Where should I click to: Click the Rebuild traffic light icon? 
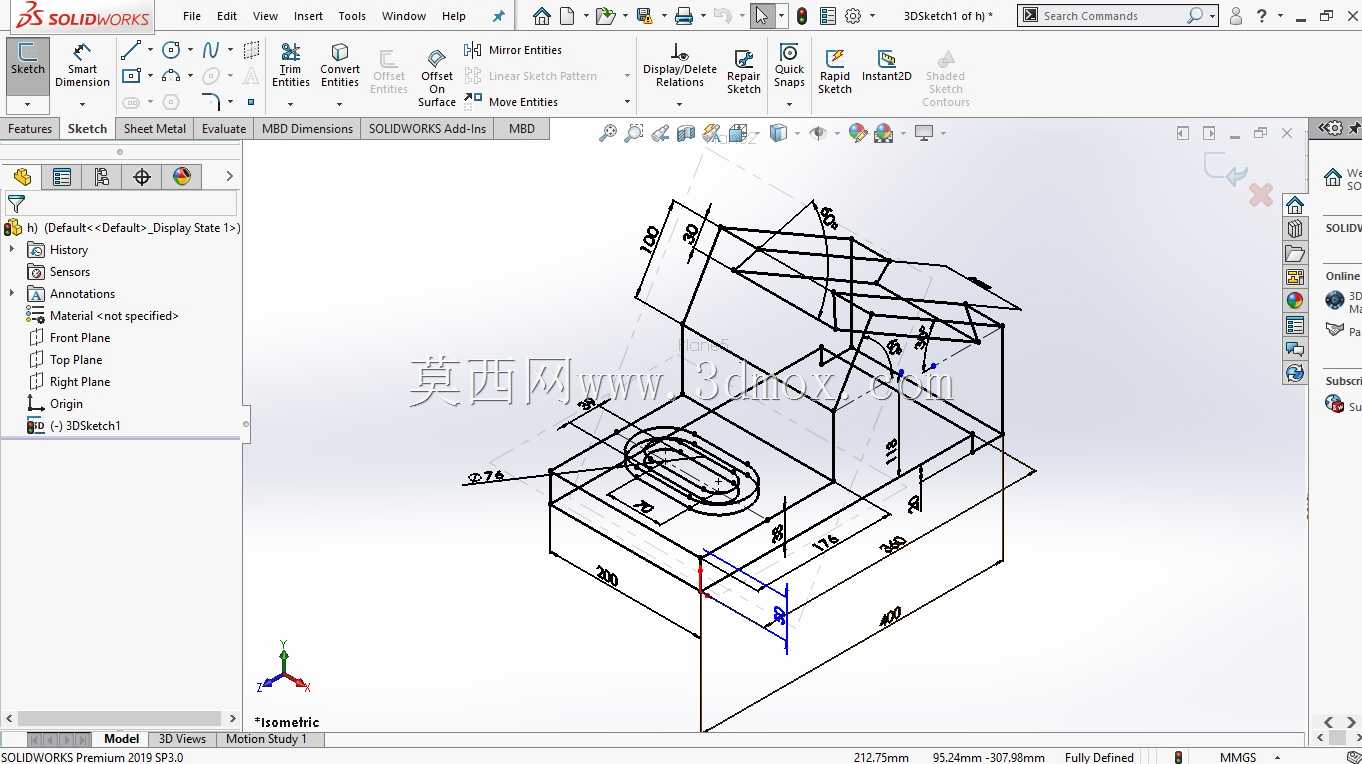[802, 16]
